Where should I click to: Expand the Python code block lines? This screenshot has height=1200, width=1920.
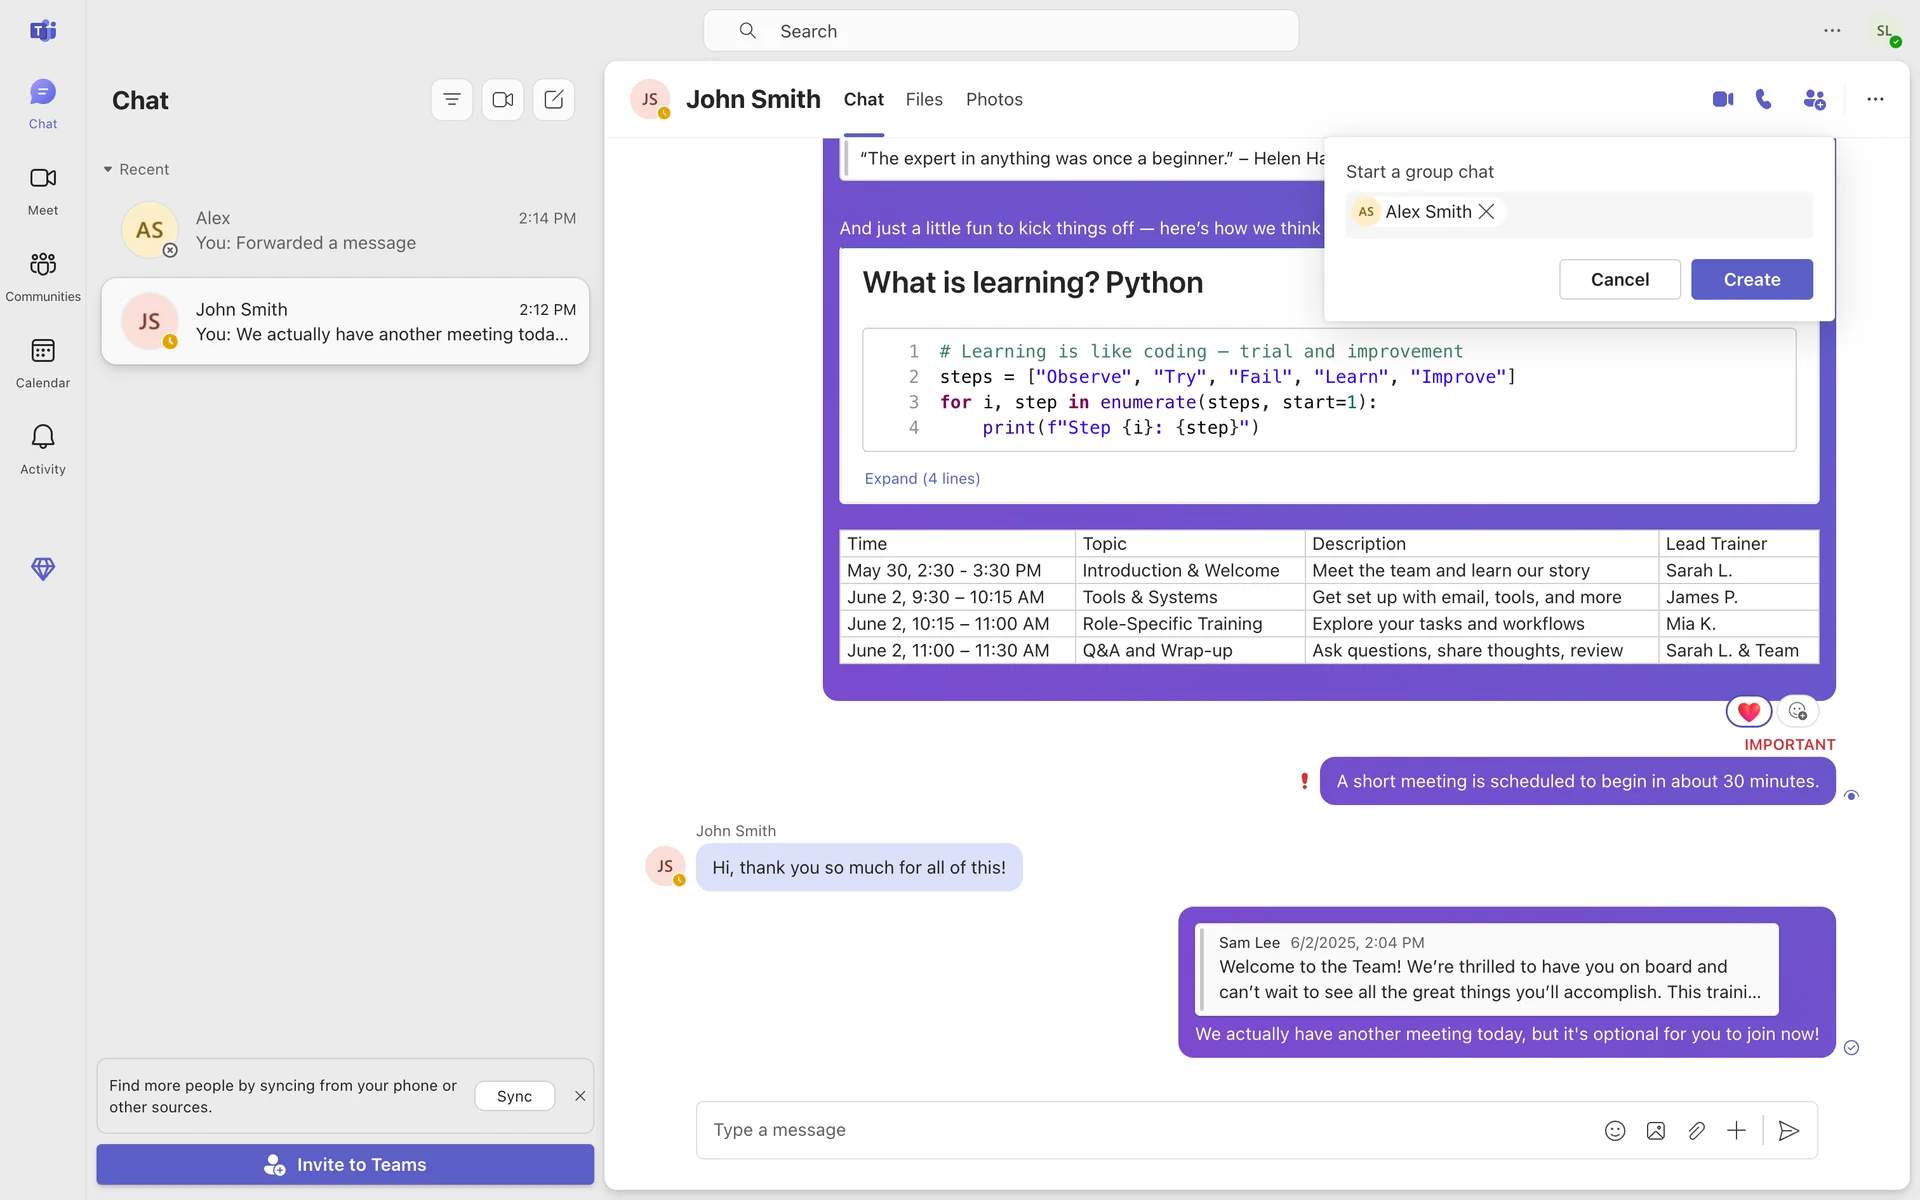pos(922,478)
